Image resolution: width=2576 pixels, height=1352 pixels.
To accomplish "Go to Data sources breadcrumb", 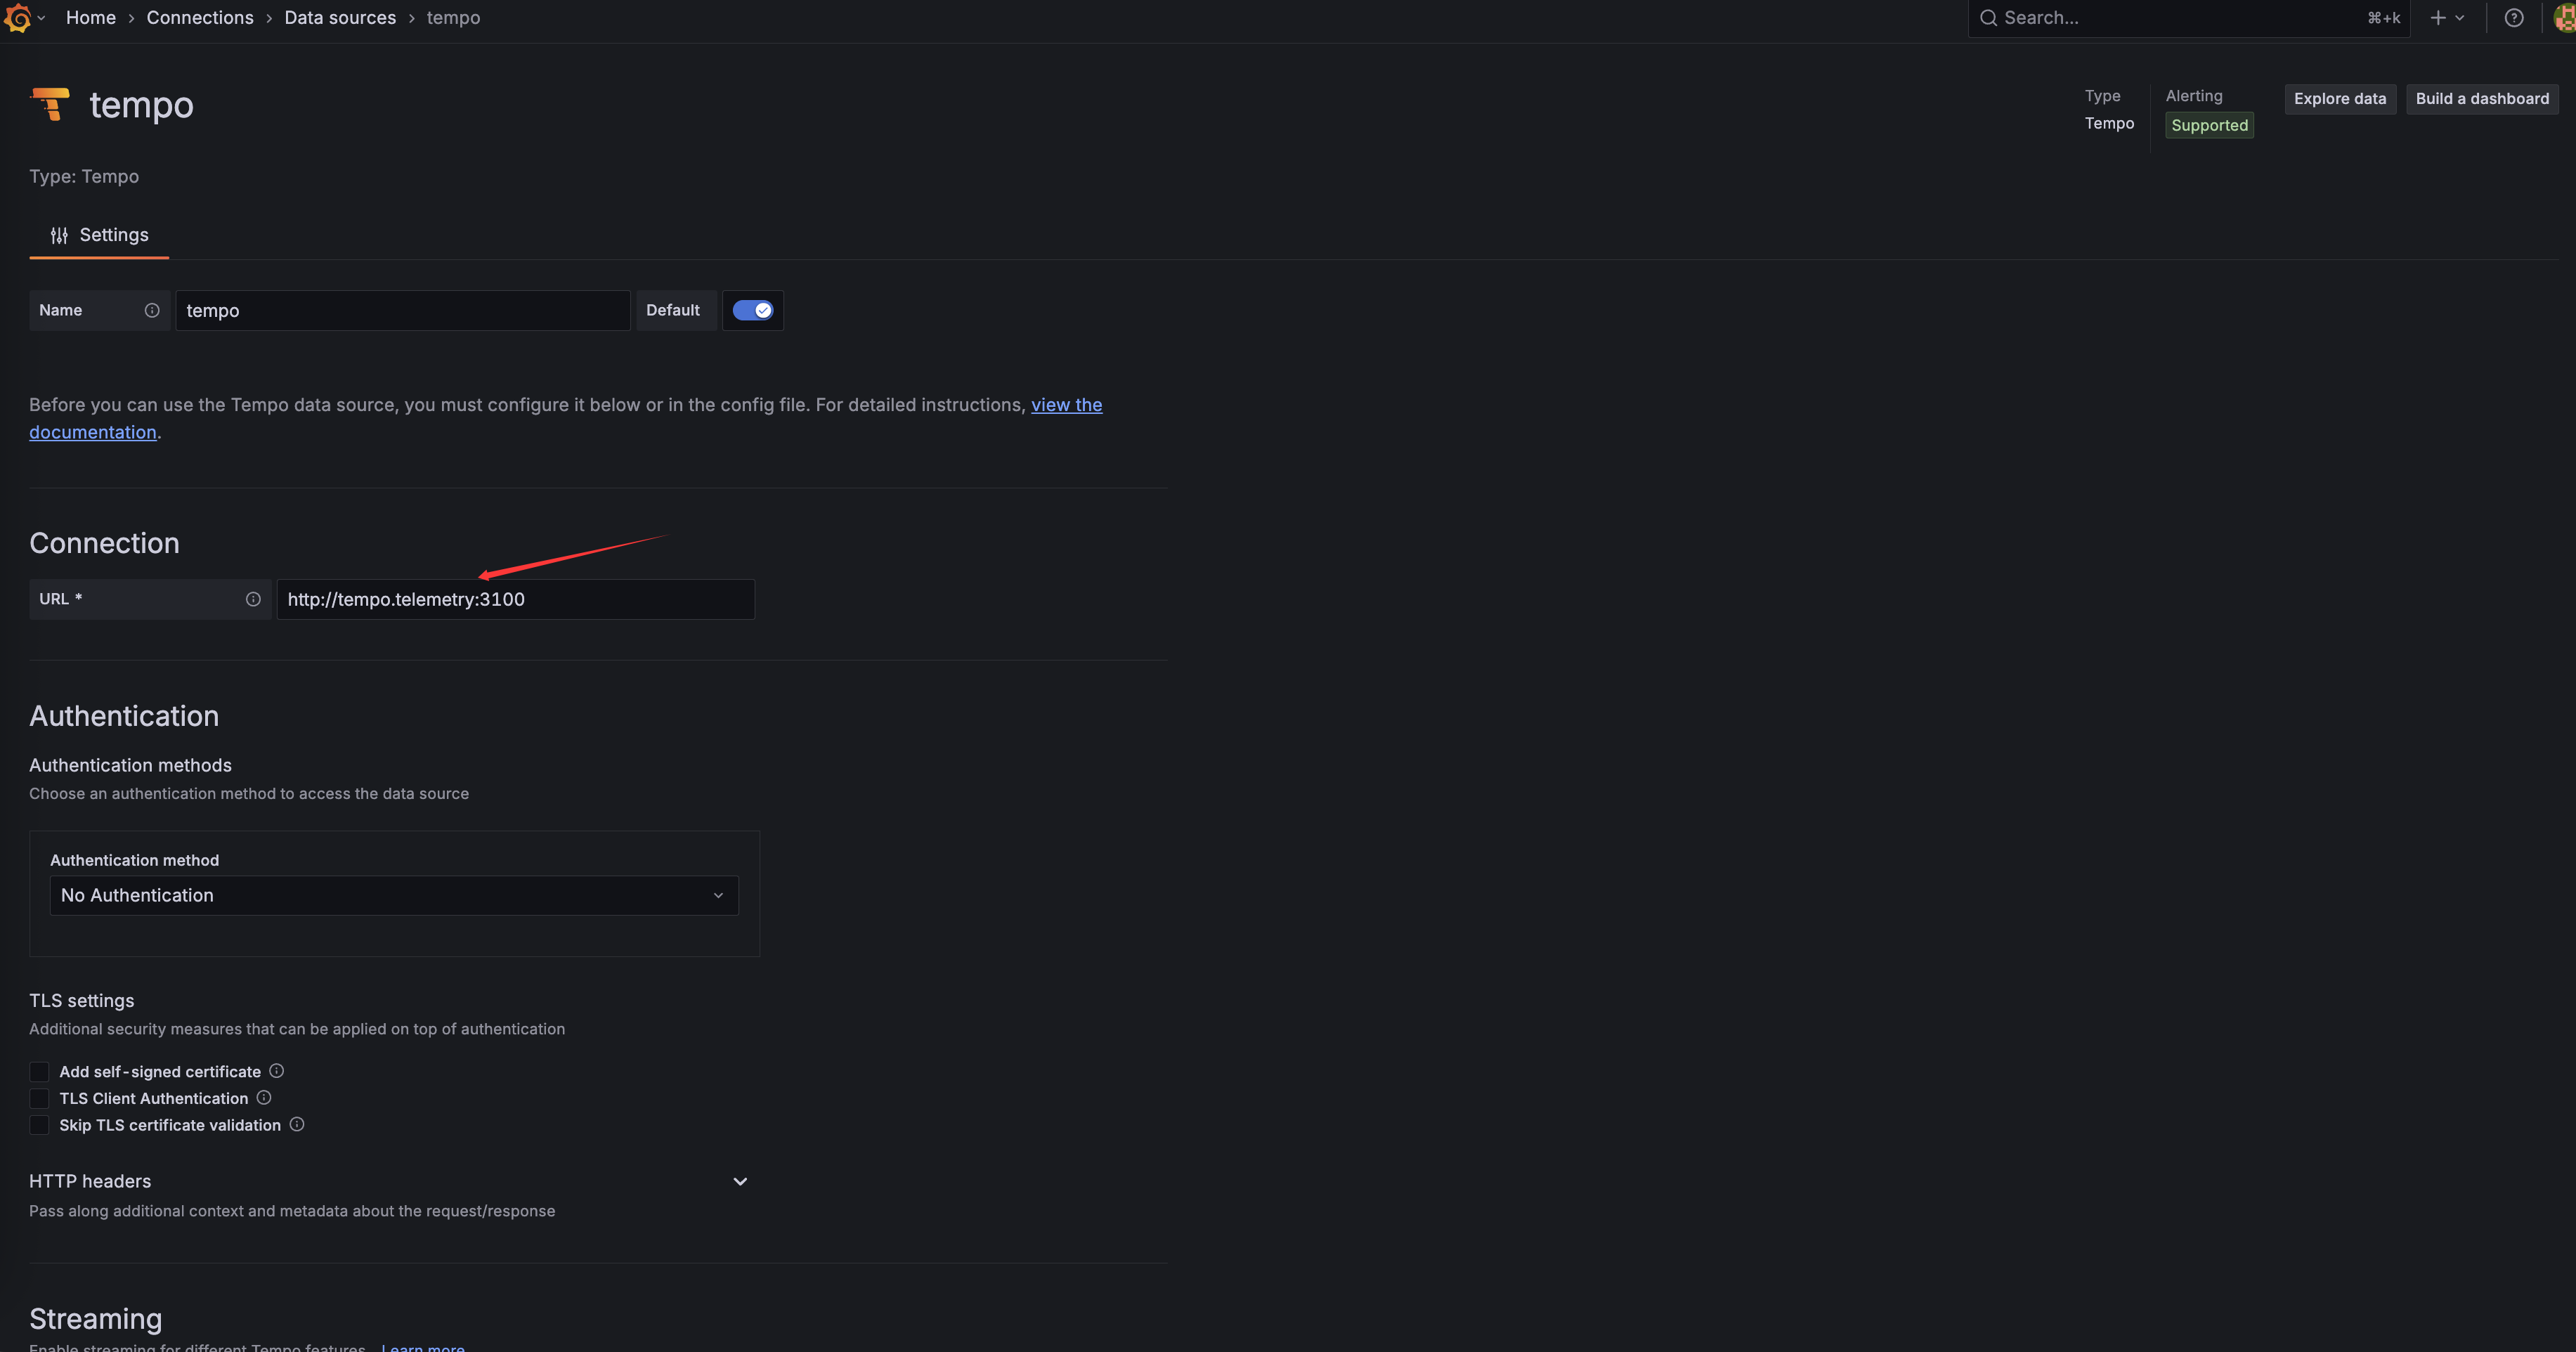I will [x=340, y=18].
